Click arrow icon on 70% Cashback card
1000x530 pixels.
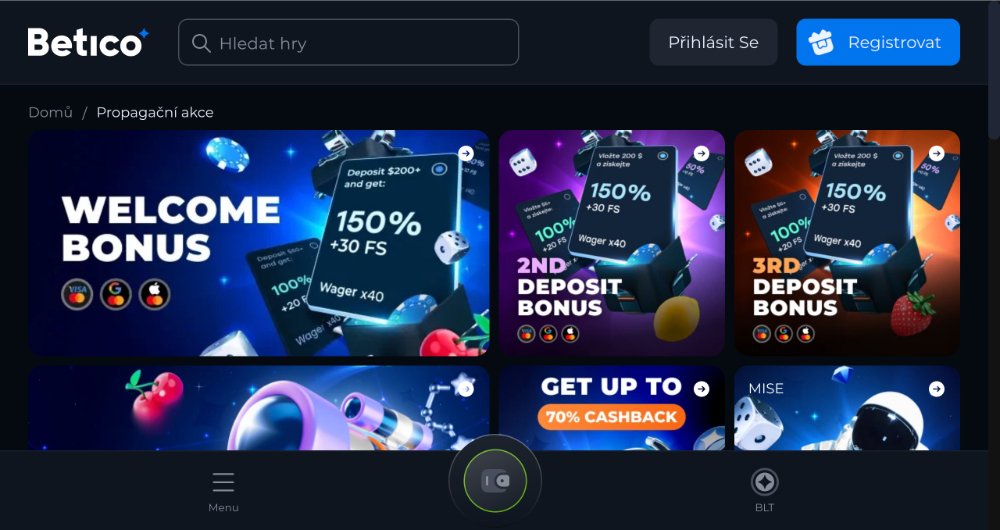point(702,389)
